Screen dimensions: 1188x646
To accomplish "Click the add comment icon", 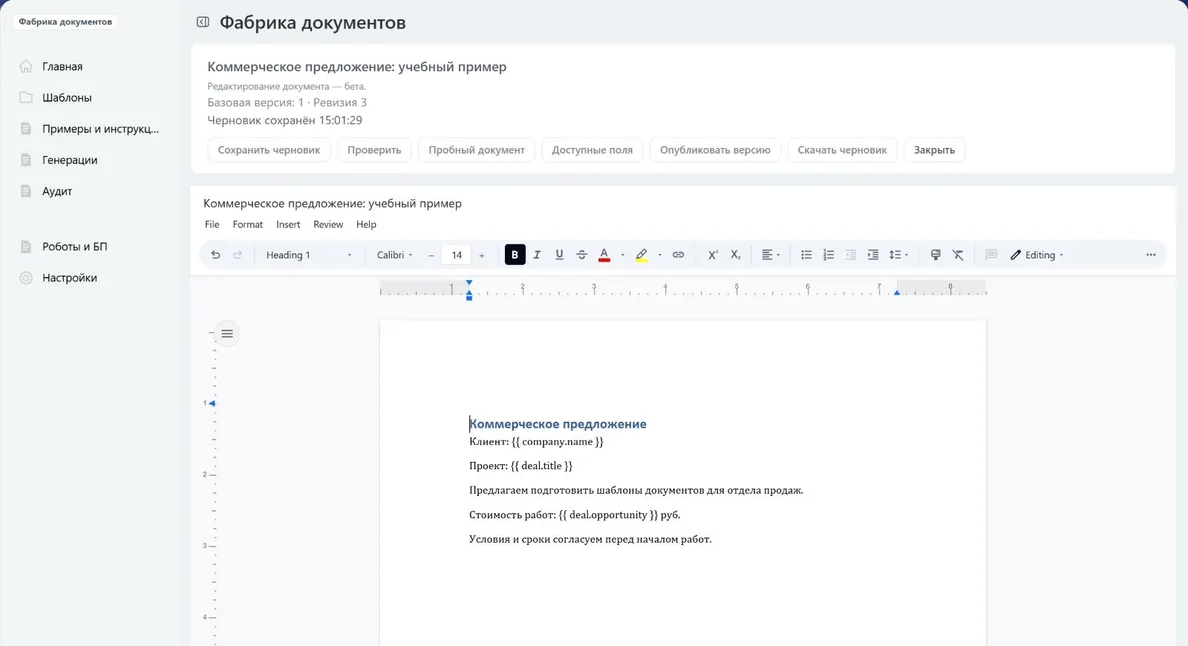I will coord(991,255).
